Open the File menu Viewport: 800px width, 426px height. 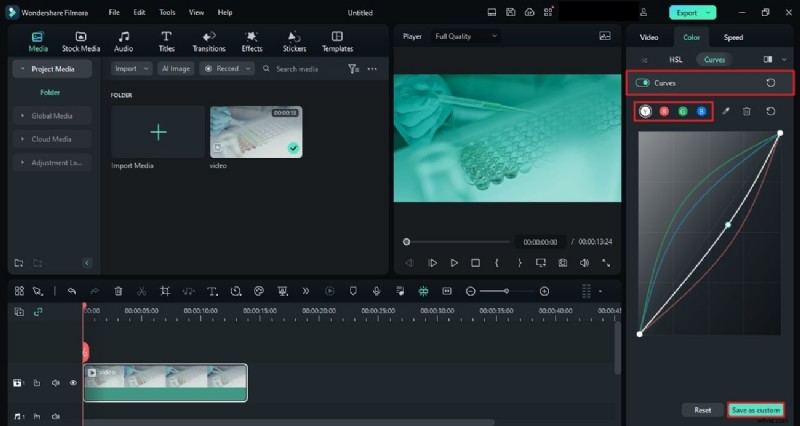(114, 12)
